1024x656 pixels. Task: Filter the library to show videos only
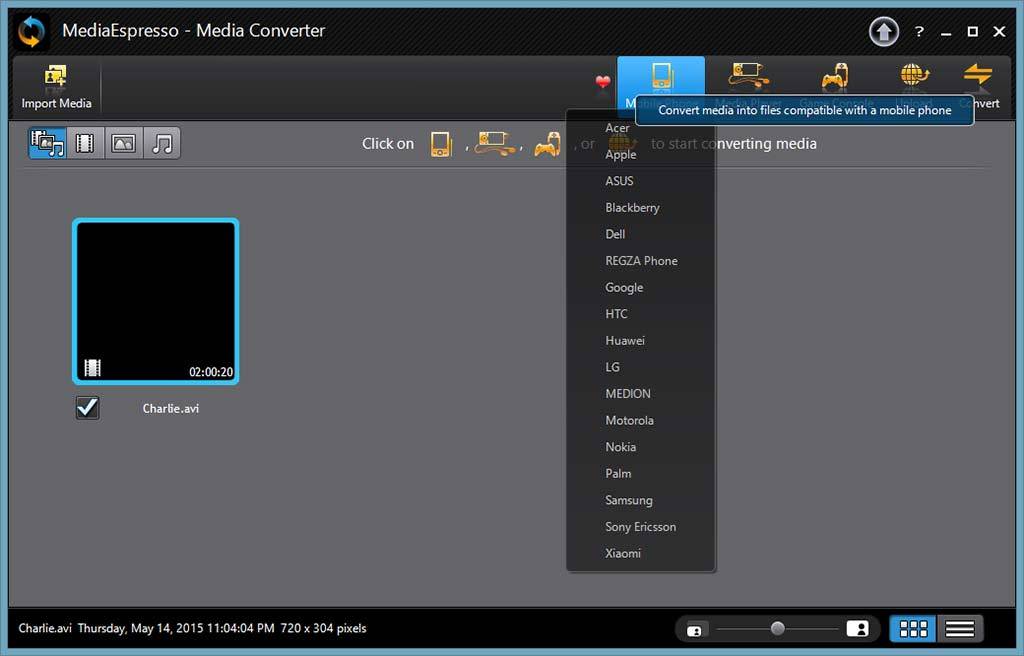click(x=85, y=144)
